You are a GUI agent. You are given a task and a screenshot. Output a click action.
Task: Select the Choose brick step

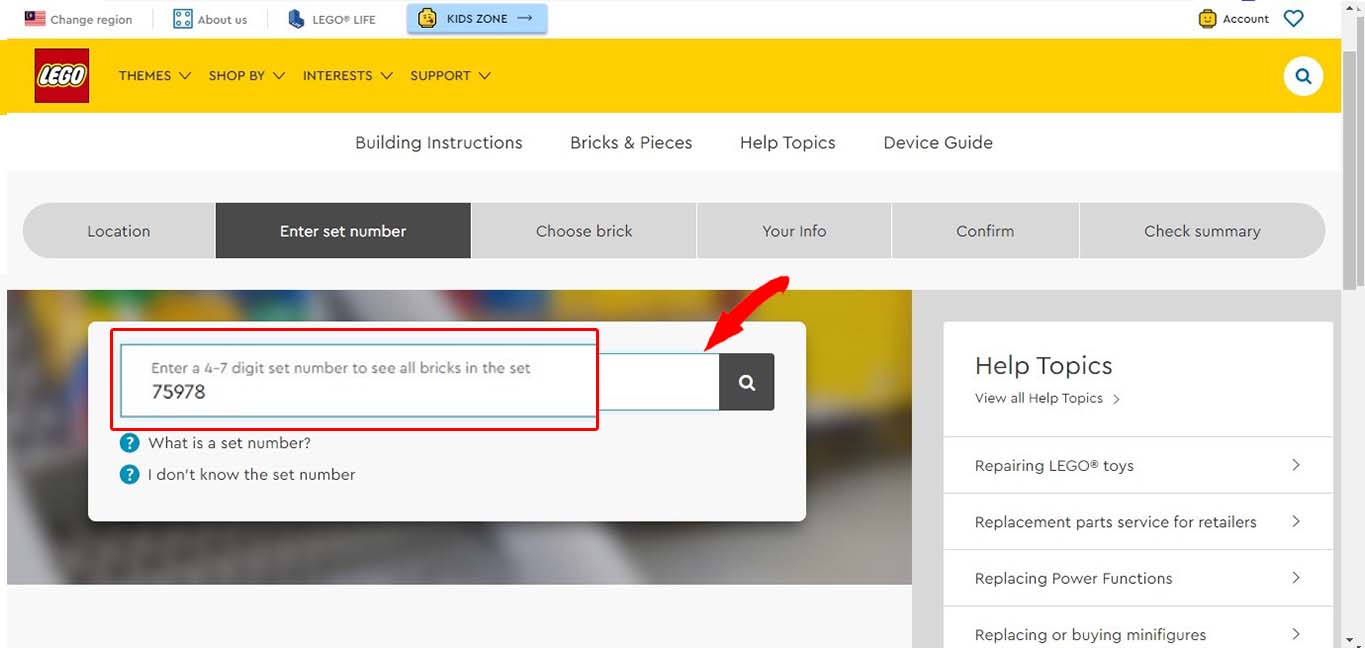click(x=584, y=231)
